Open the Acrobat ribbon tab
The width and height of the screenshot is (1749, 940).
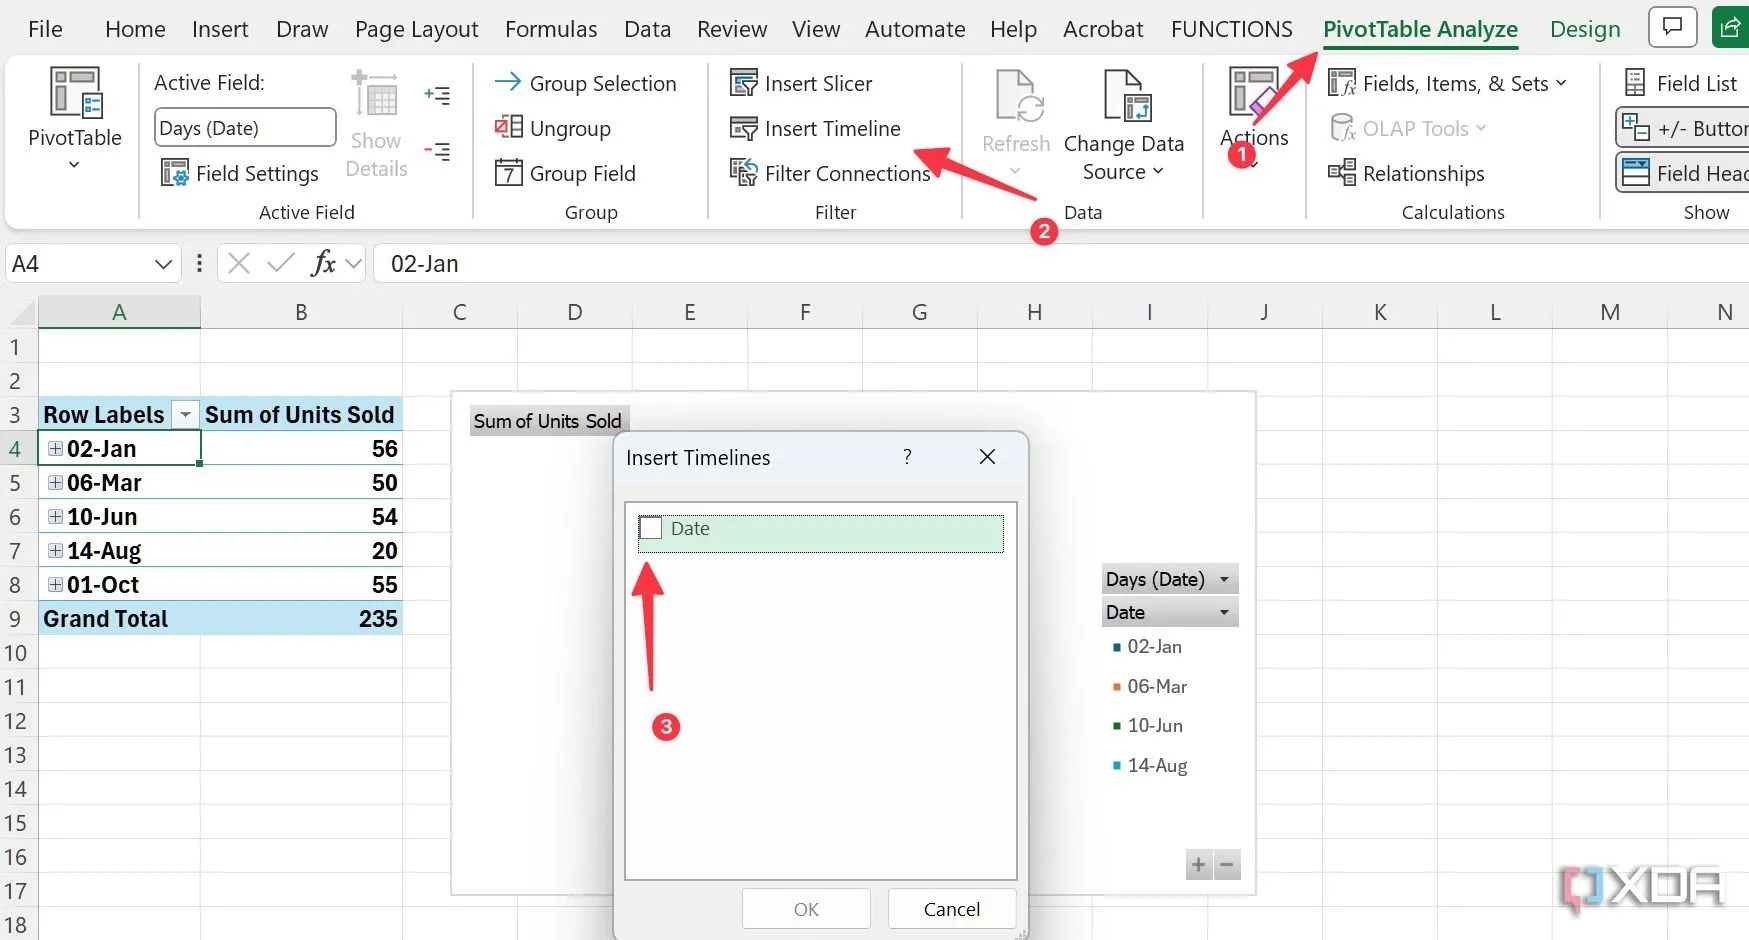1103,29
